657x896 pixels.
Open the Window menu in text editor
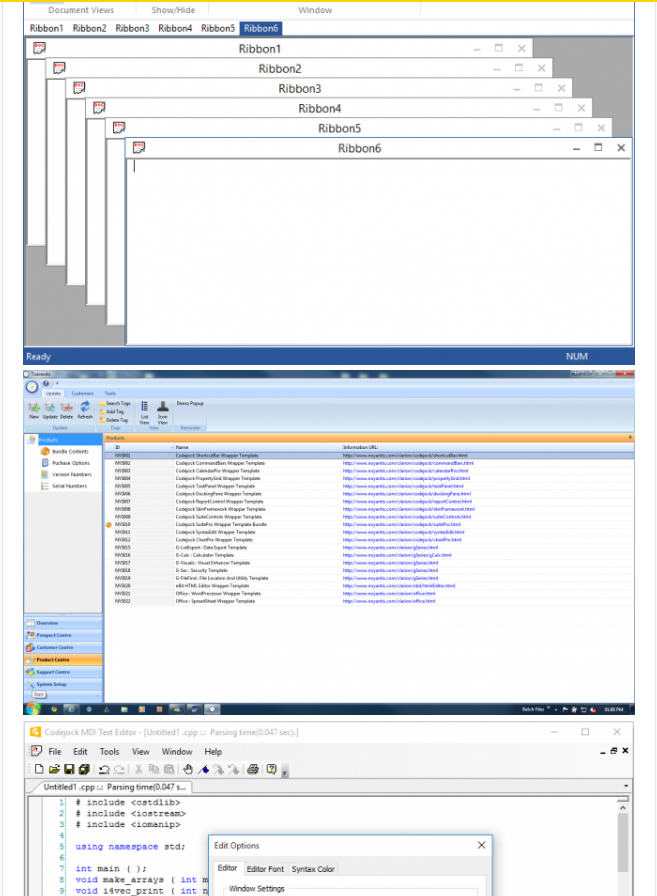177,751
